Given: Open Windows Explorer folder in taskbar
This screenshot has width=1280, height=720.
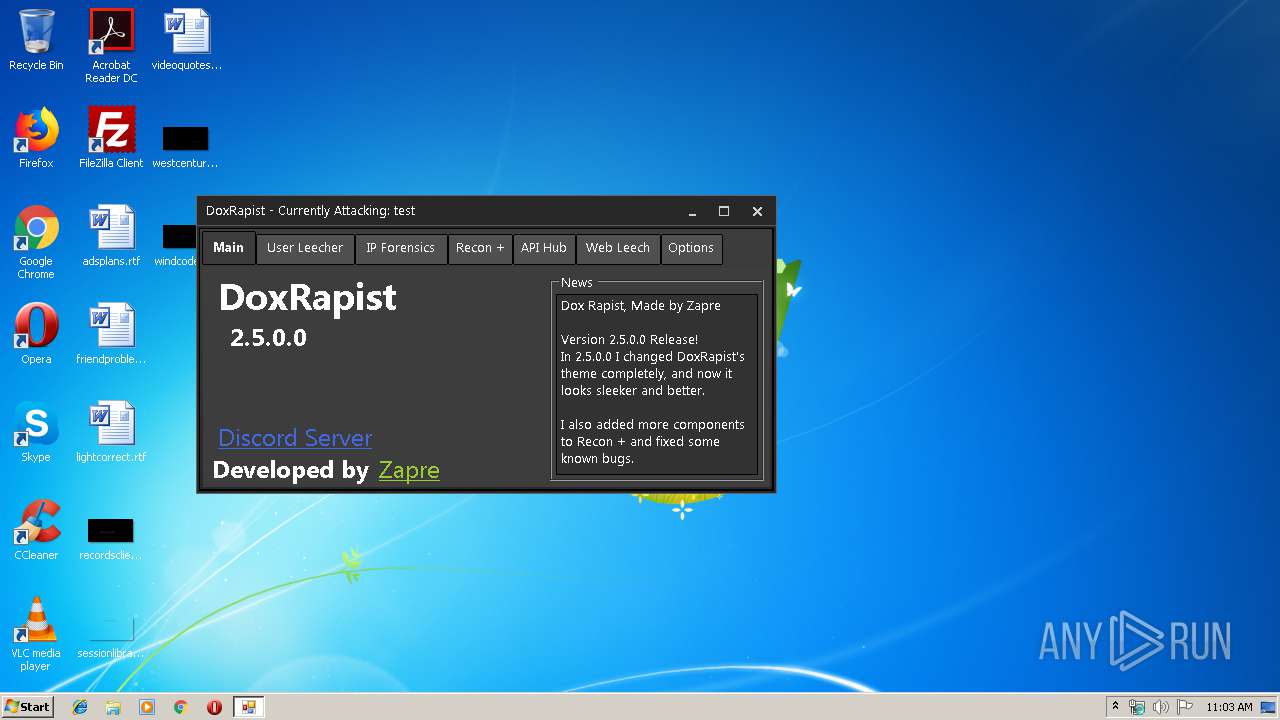Looking at the screenshot, I should coord(113,707).
